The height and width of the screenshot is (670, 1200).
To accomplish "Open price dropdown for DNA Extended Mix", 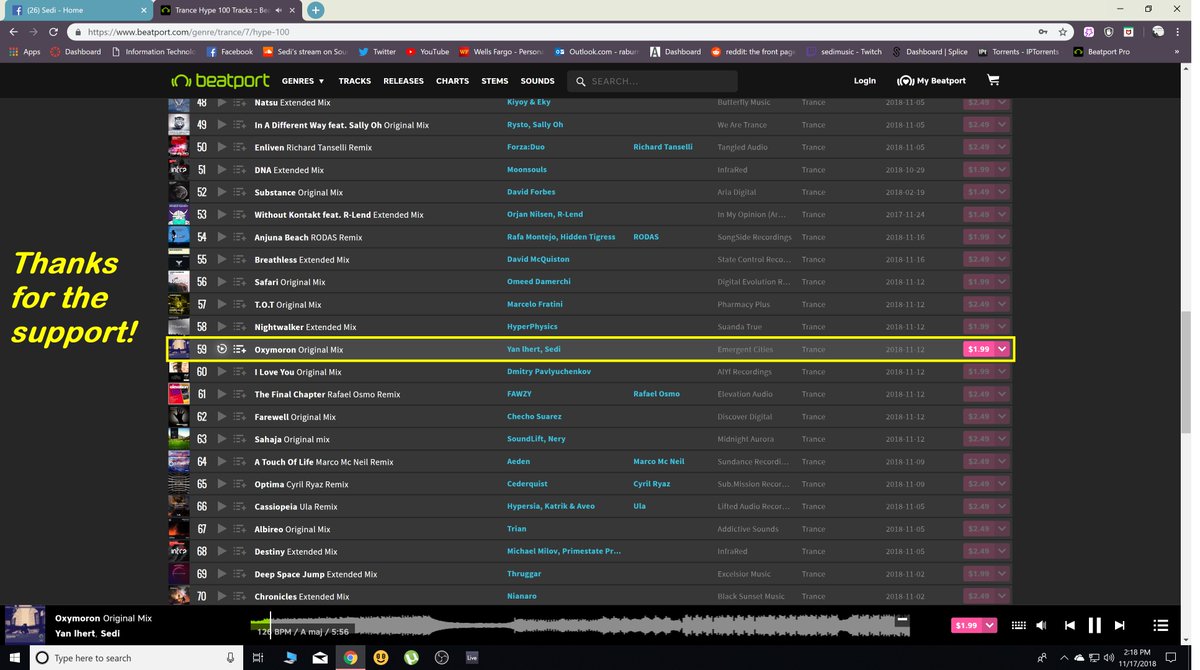I will (1003, 170).
